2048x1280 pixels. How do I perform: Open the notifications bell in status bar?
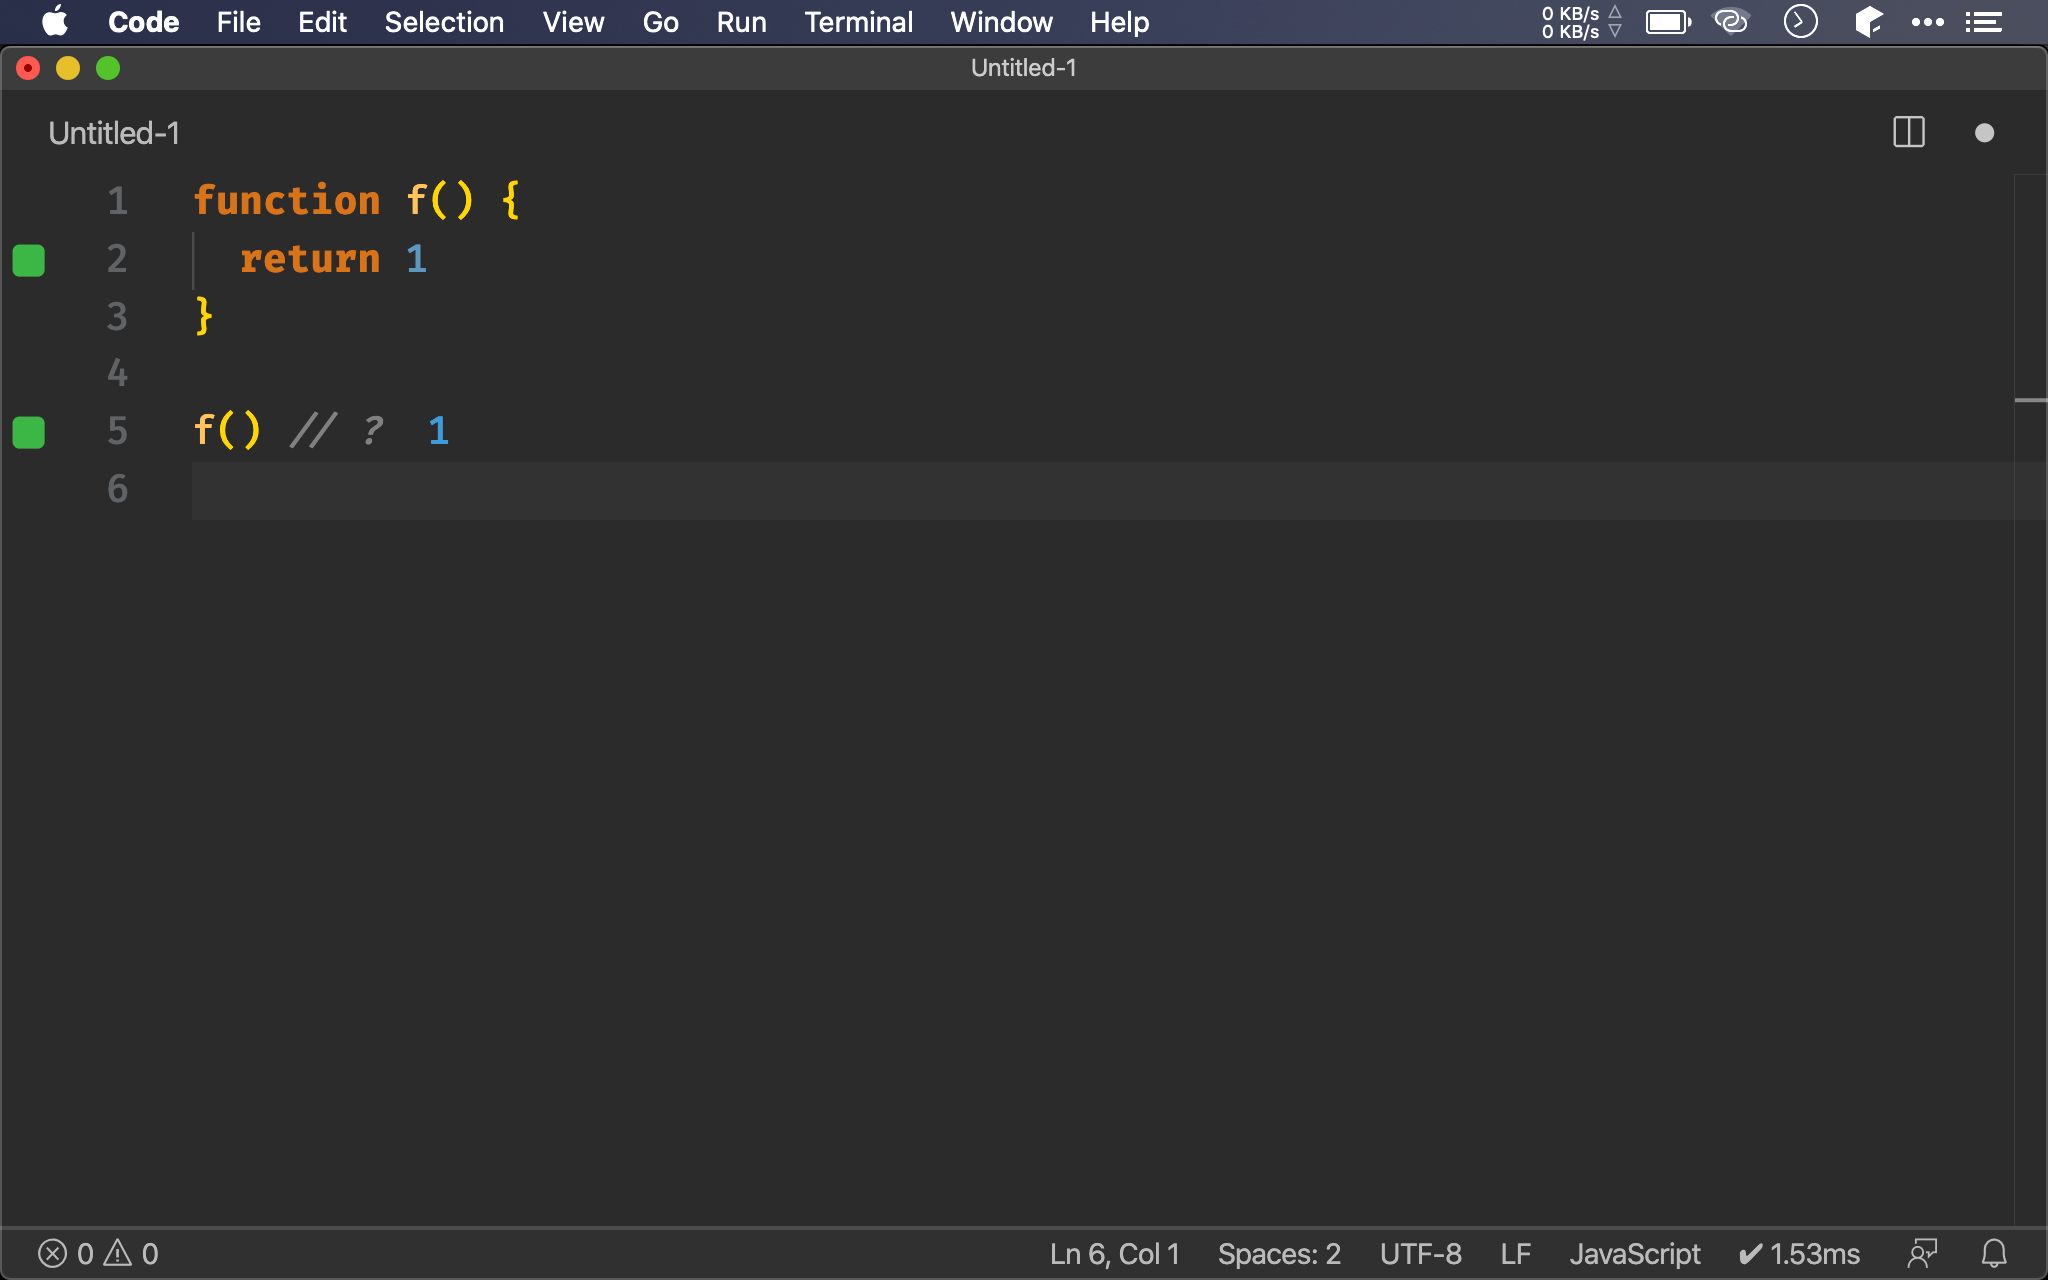(x=1994, y=1253)
